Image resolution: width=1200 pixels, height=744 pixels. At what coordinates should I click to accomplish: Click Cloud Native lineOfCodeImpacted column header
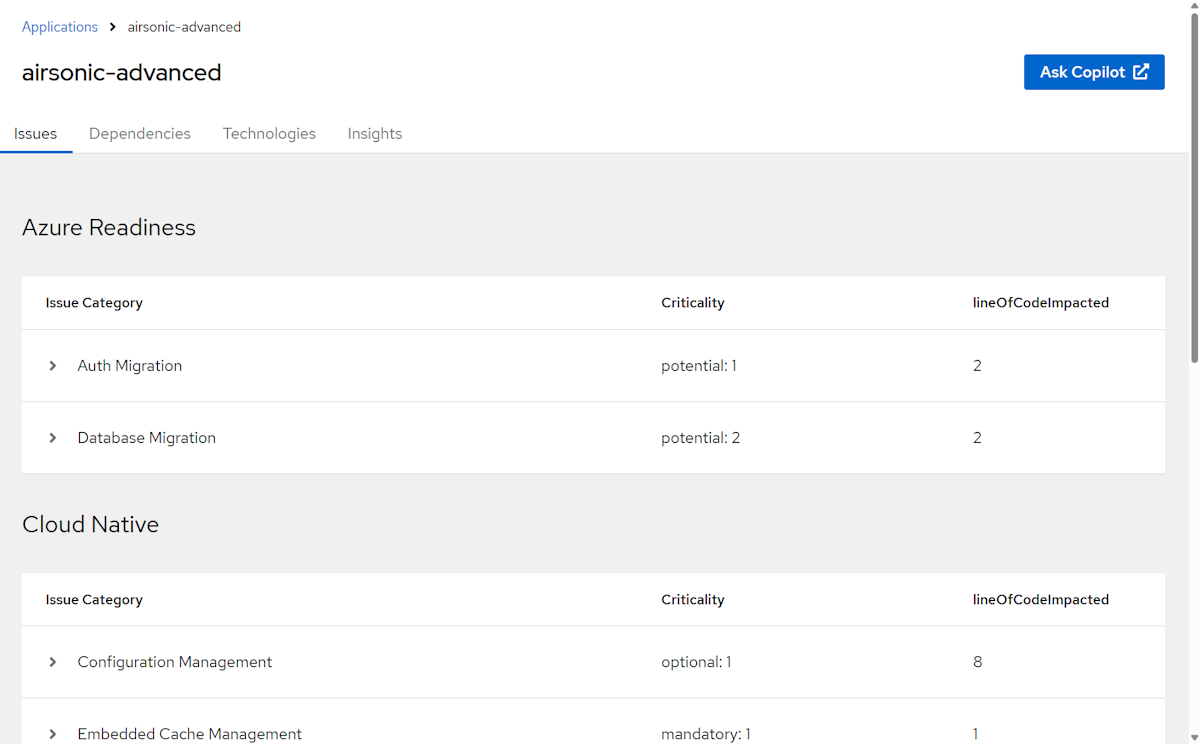(1041, 600)
